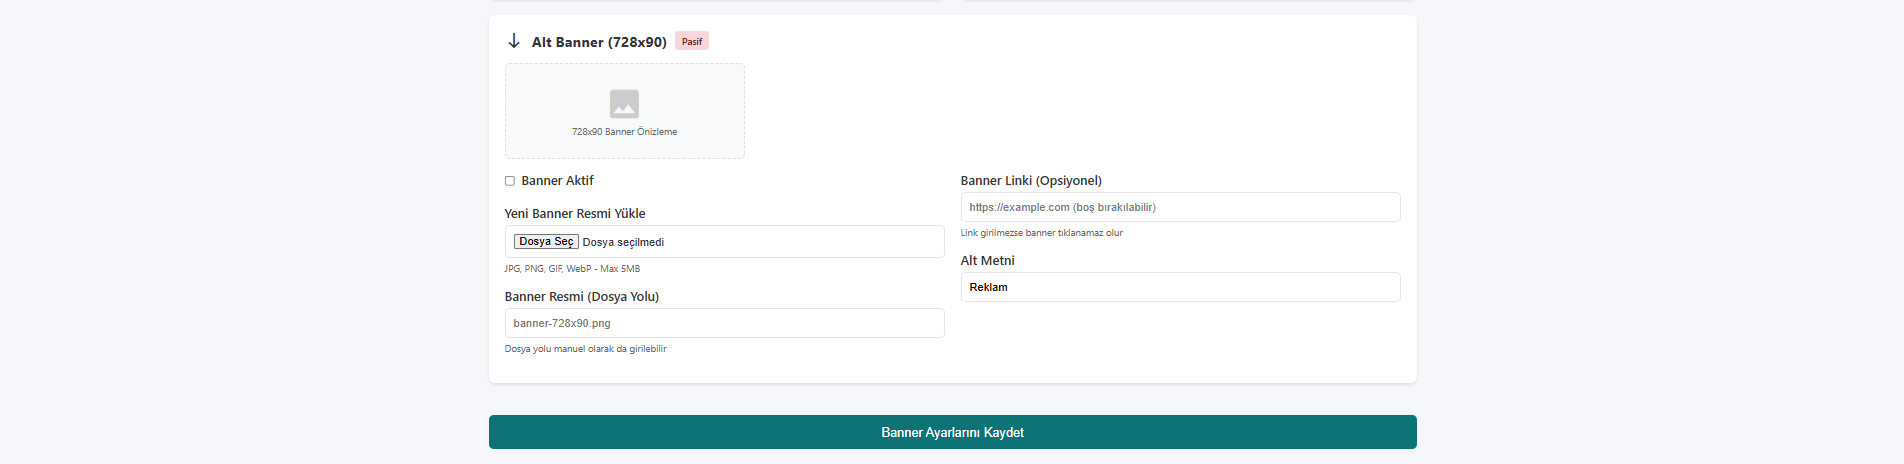Focus the Banner Linki URL input field

[1180, 207]
